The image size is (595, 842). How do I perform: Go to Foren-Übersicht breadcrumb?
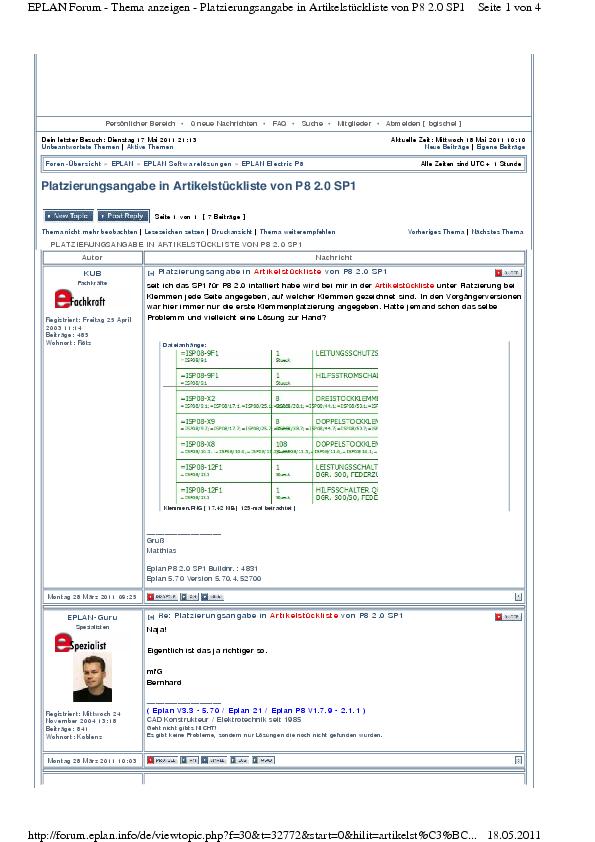pos(73,164)
